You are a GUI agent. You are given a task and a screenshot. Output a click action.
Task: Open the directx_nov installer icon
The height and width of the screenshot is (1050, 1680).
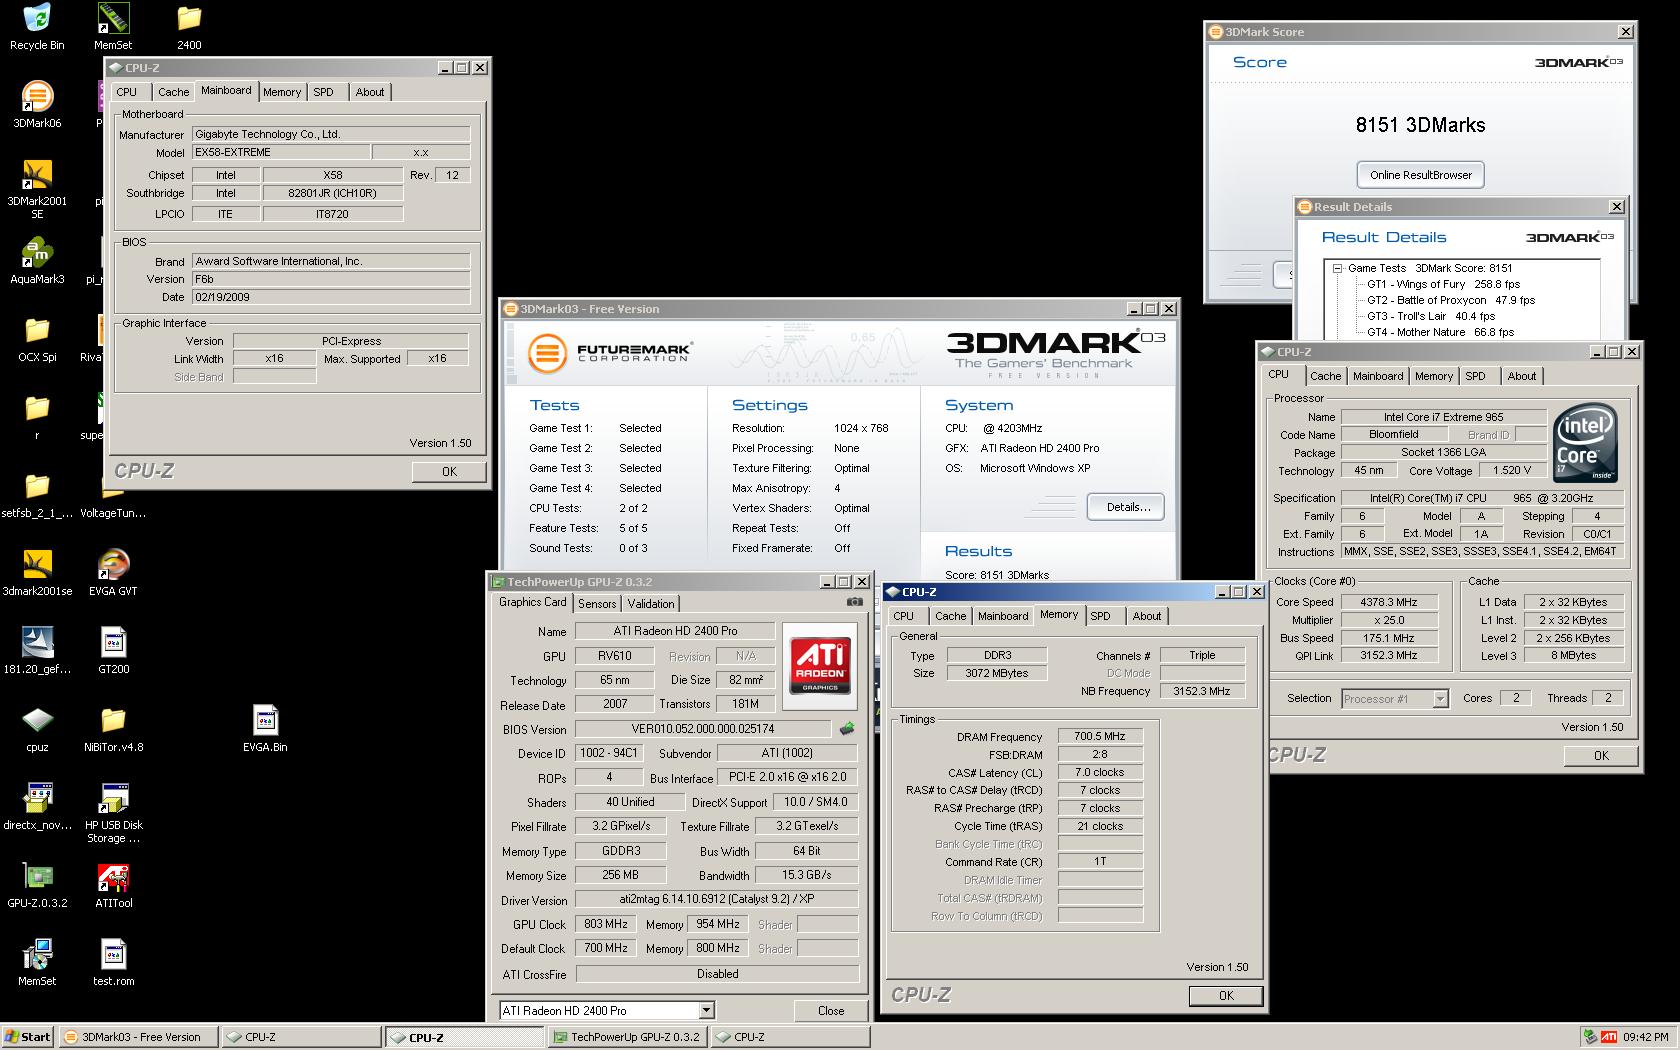click(x=37, y=807)
